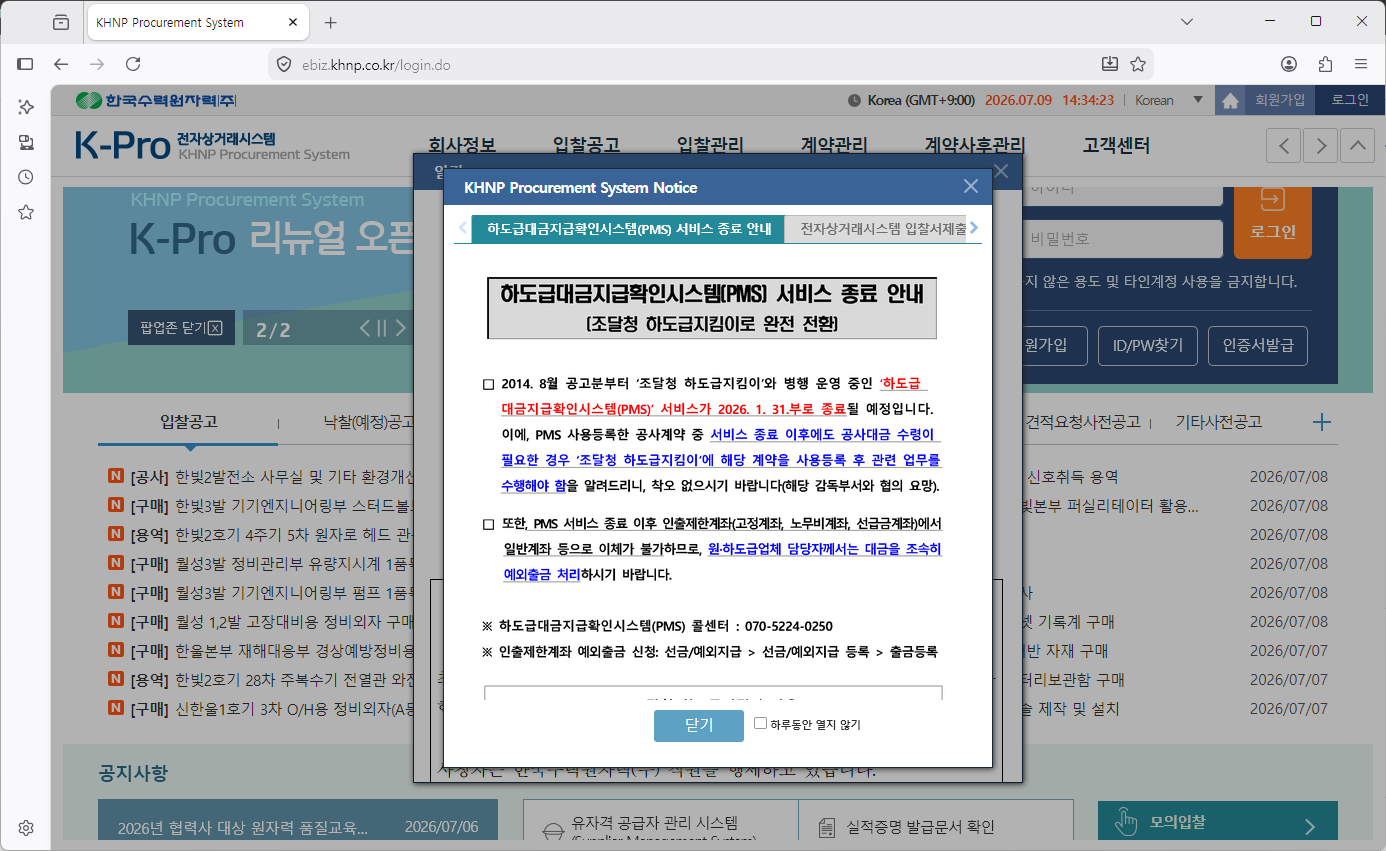Open history in the sidebar

pyautogui.click(x=26, y=177)
